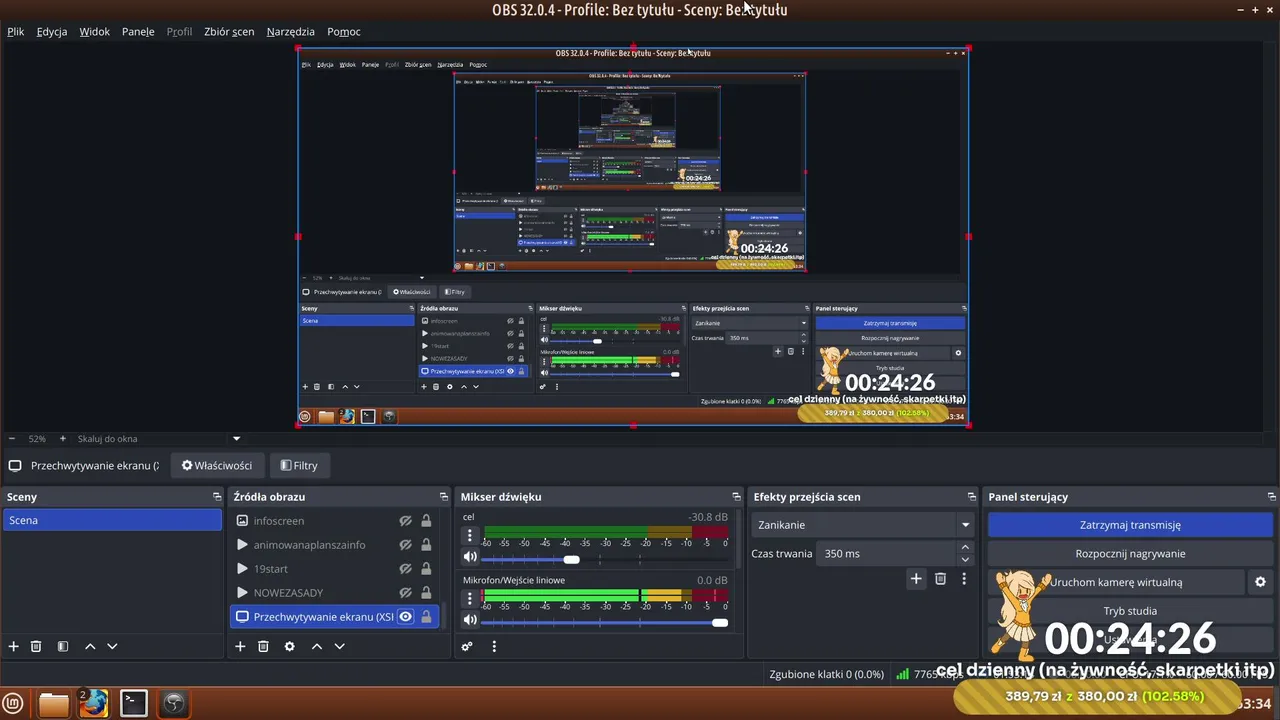Open mixer menu dots beside audio gears
This screenshot has height=720, width=1280.
click(x=494, y=646)
